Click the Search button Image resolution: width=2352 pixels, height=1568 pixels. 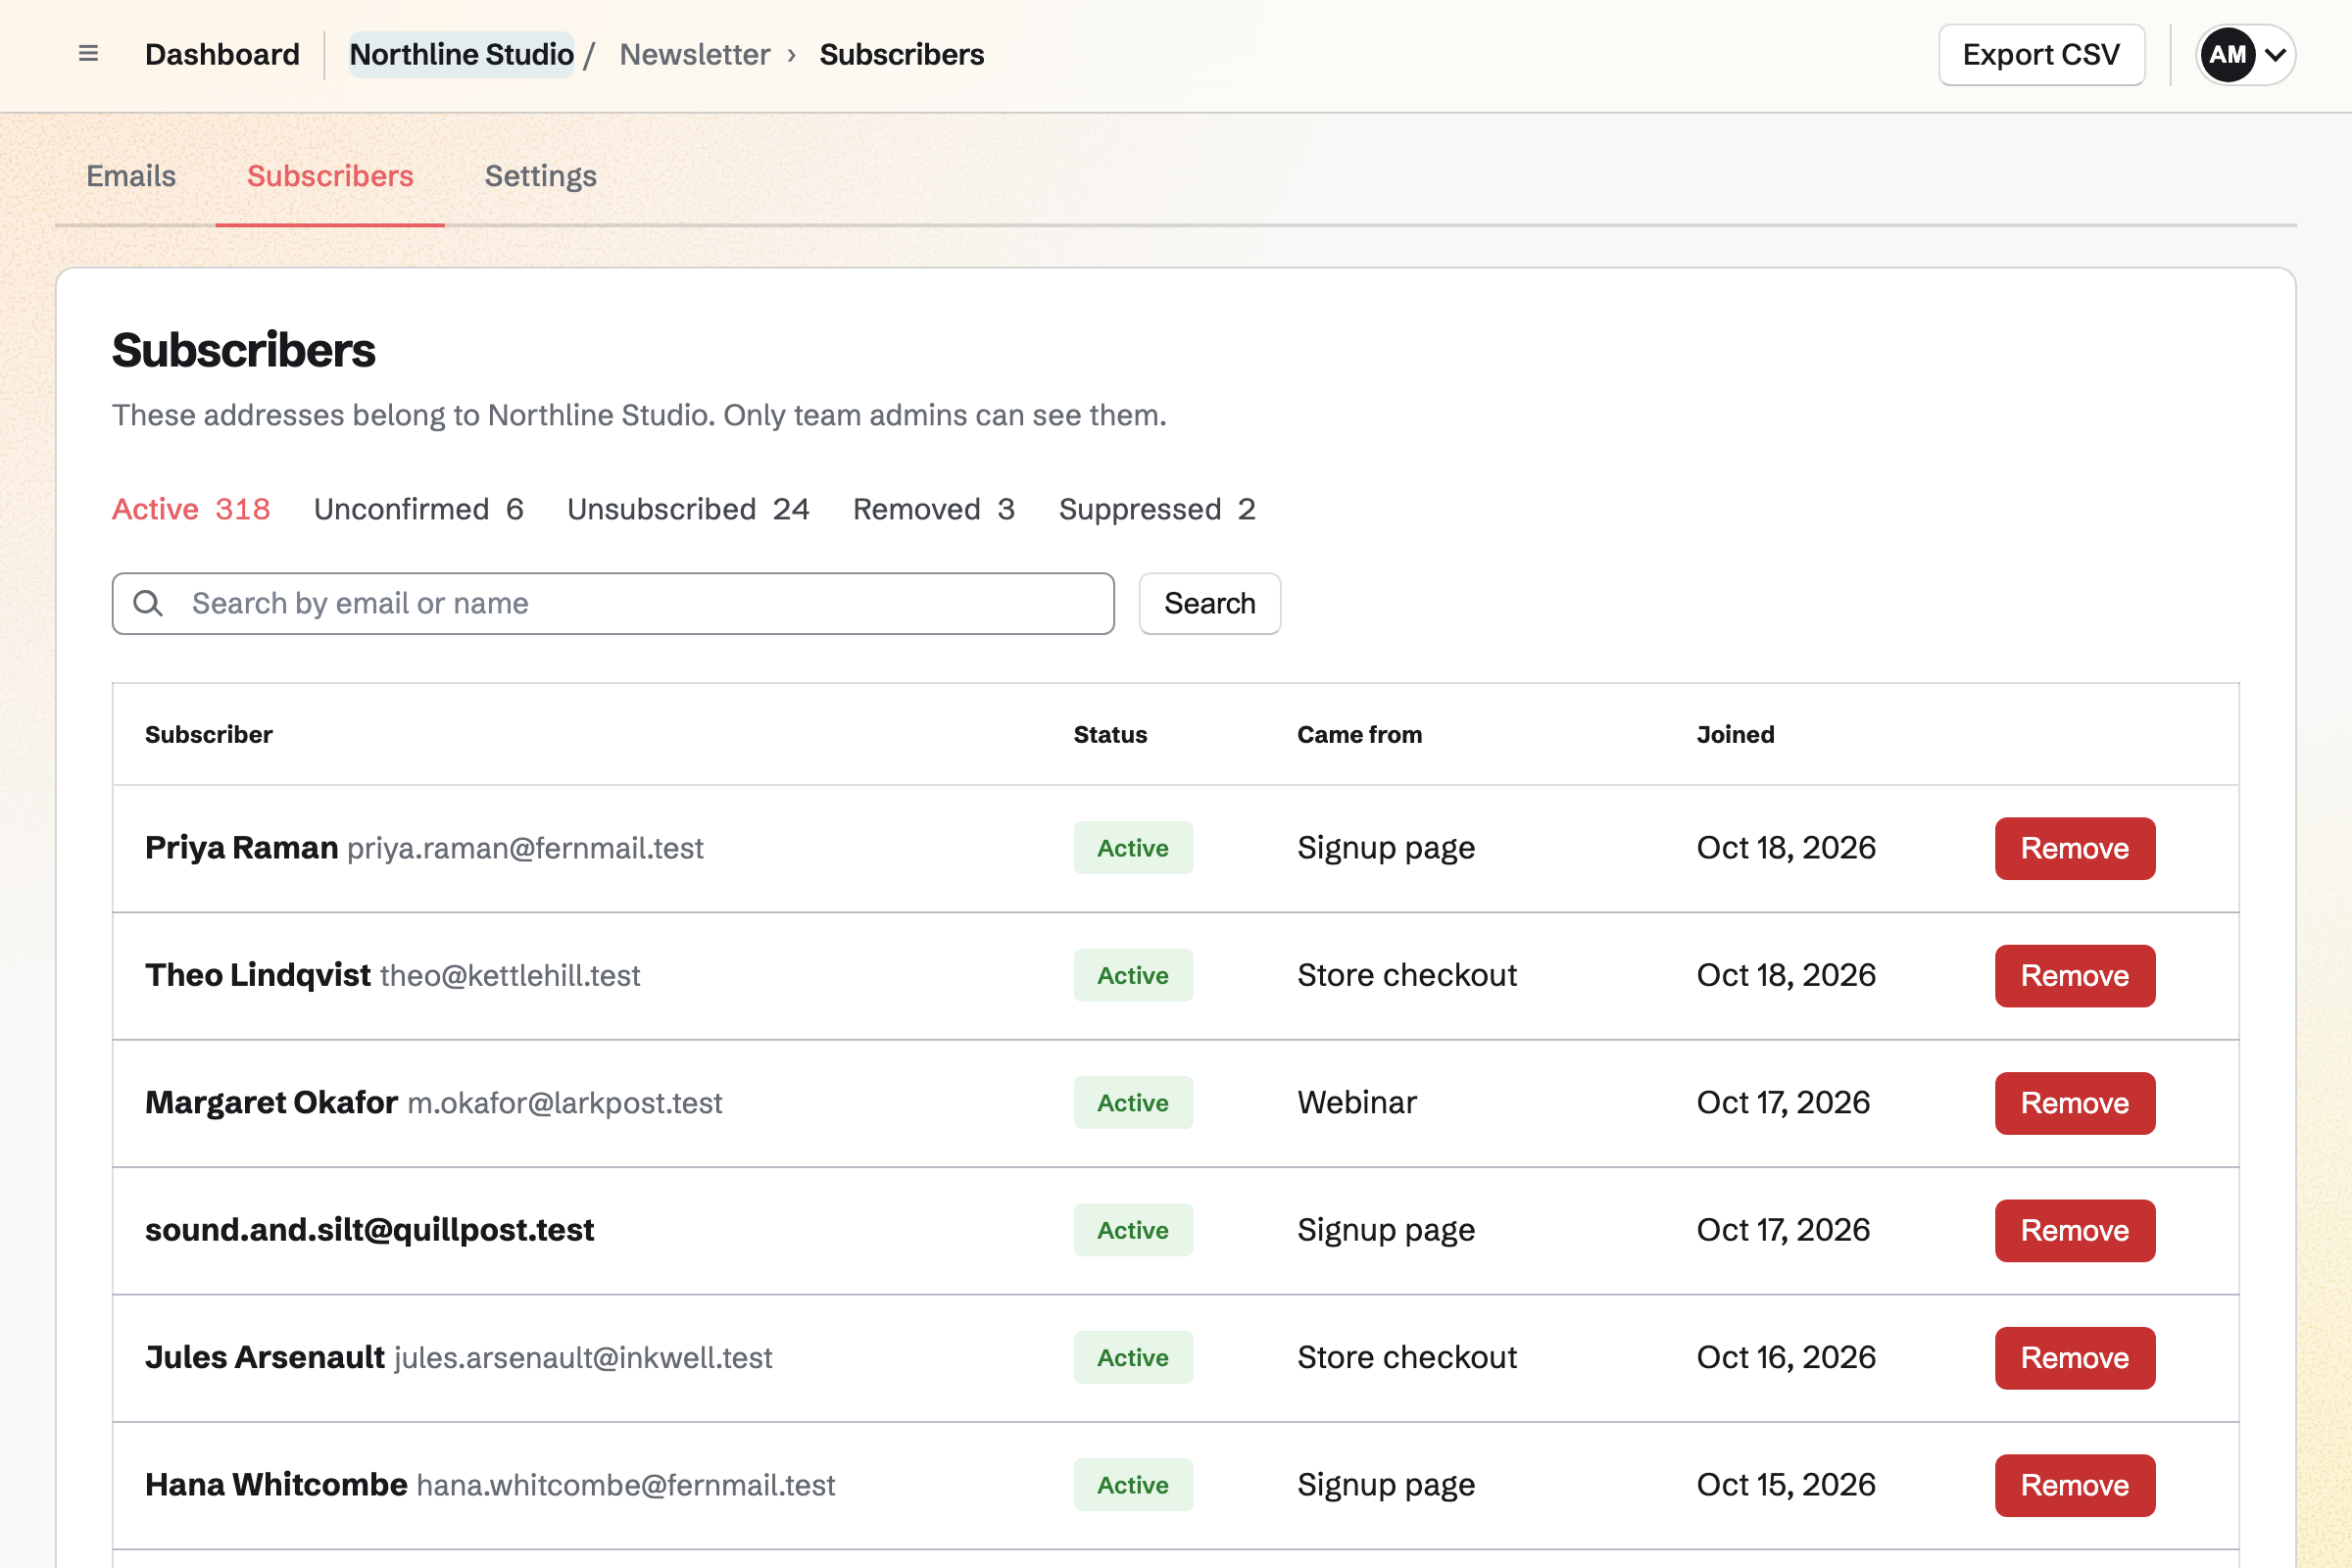(x=1209, y=603)
